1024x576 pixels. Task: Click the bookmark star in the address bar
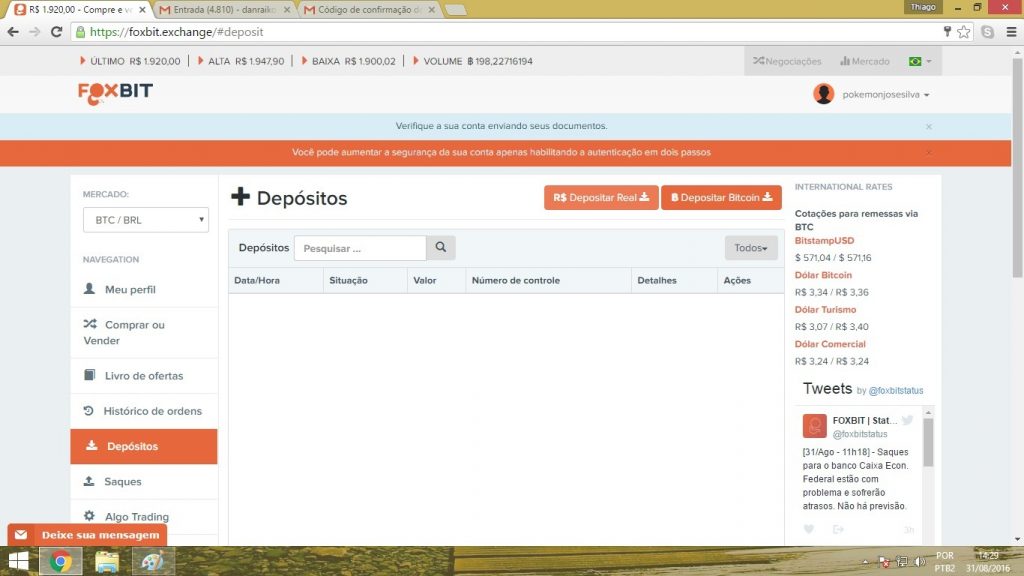pyautogui.click(x=964, y=31)
